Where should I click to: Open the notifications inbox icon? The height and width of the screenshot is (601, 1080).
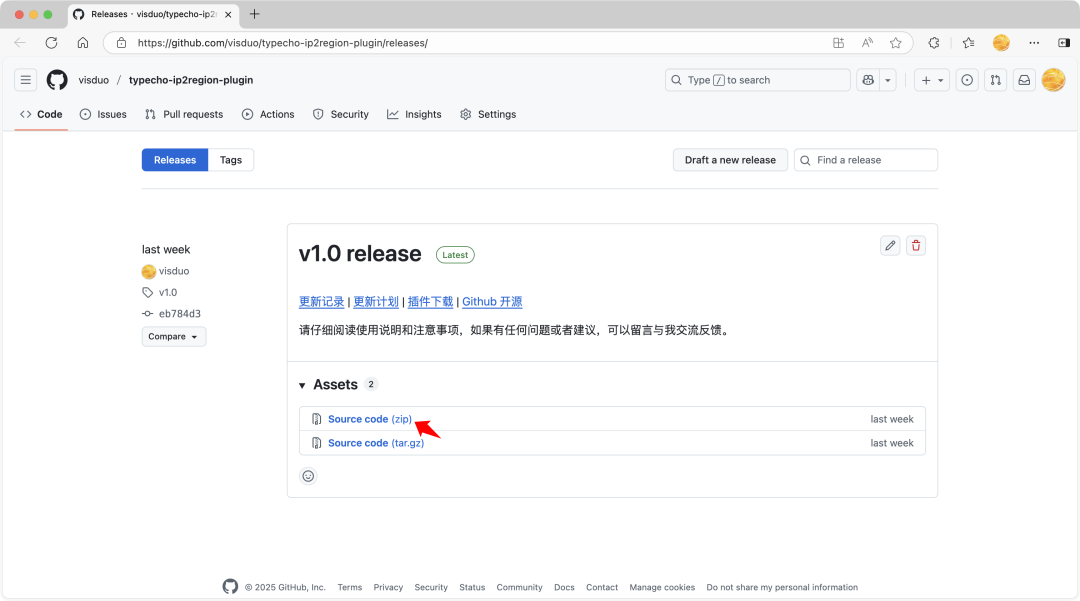pyautogui.click(x=1024, y=80)
